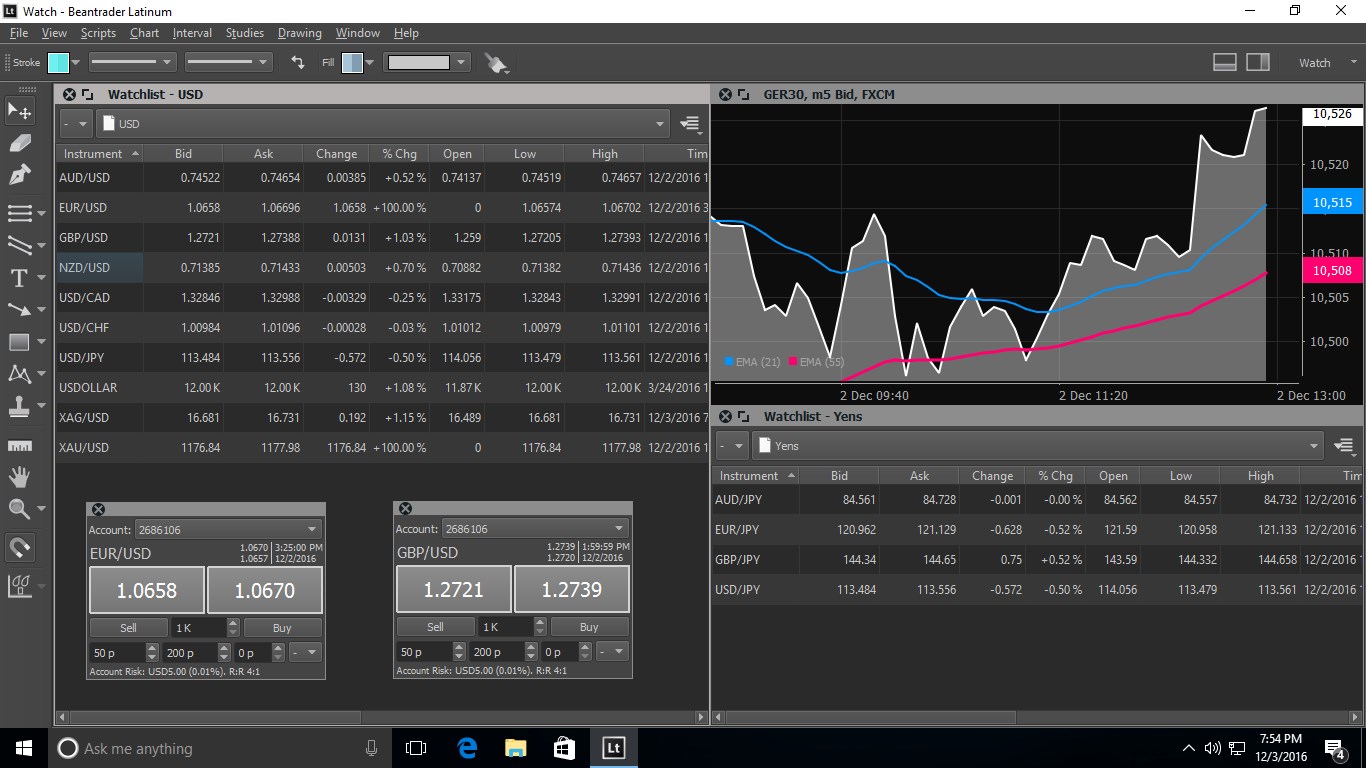This screenshot has width=1366, height=768.
Task: Open Microsoft Edge from the taskbar
Action: [x=467, y=748]
